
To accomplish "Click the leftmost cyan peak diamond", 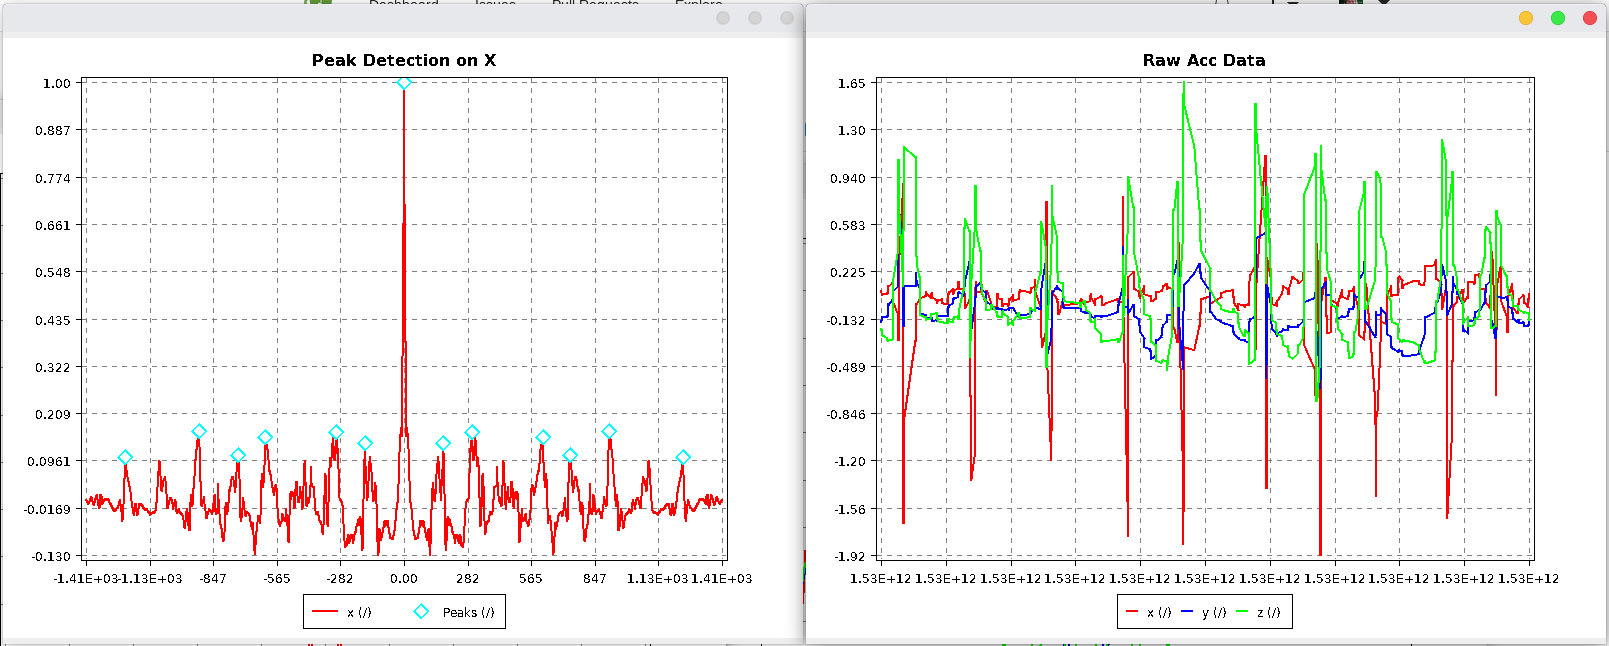I will [125, 457].
